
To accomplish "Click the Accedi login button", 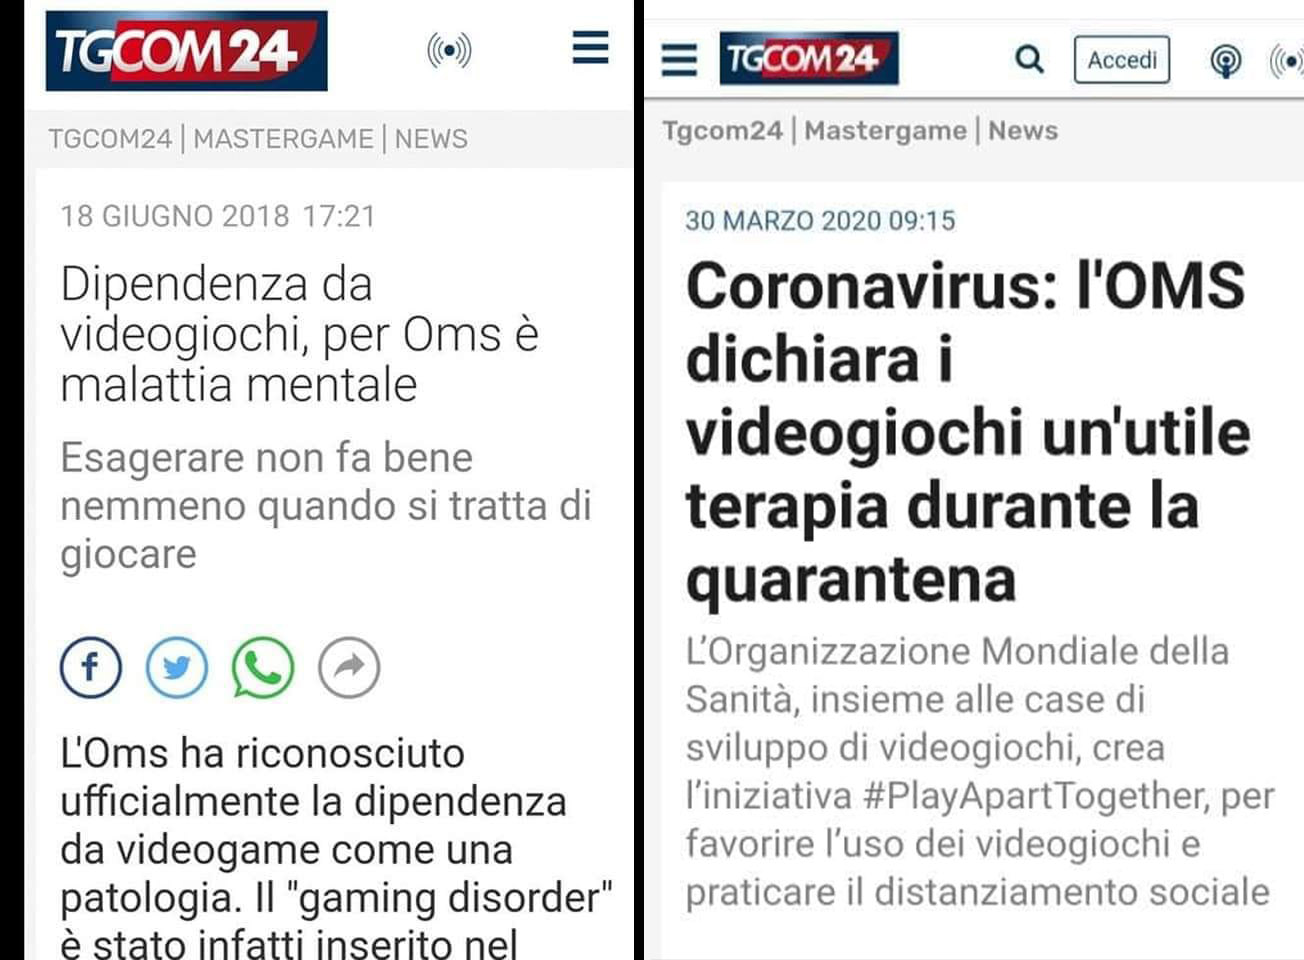I will click(x=1122, y=60).
